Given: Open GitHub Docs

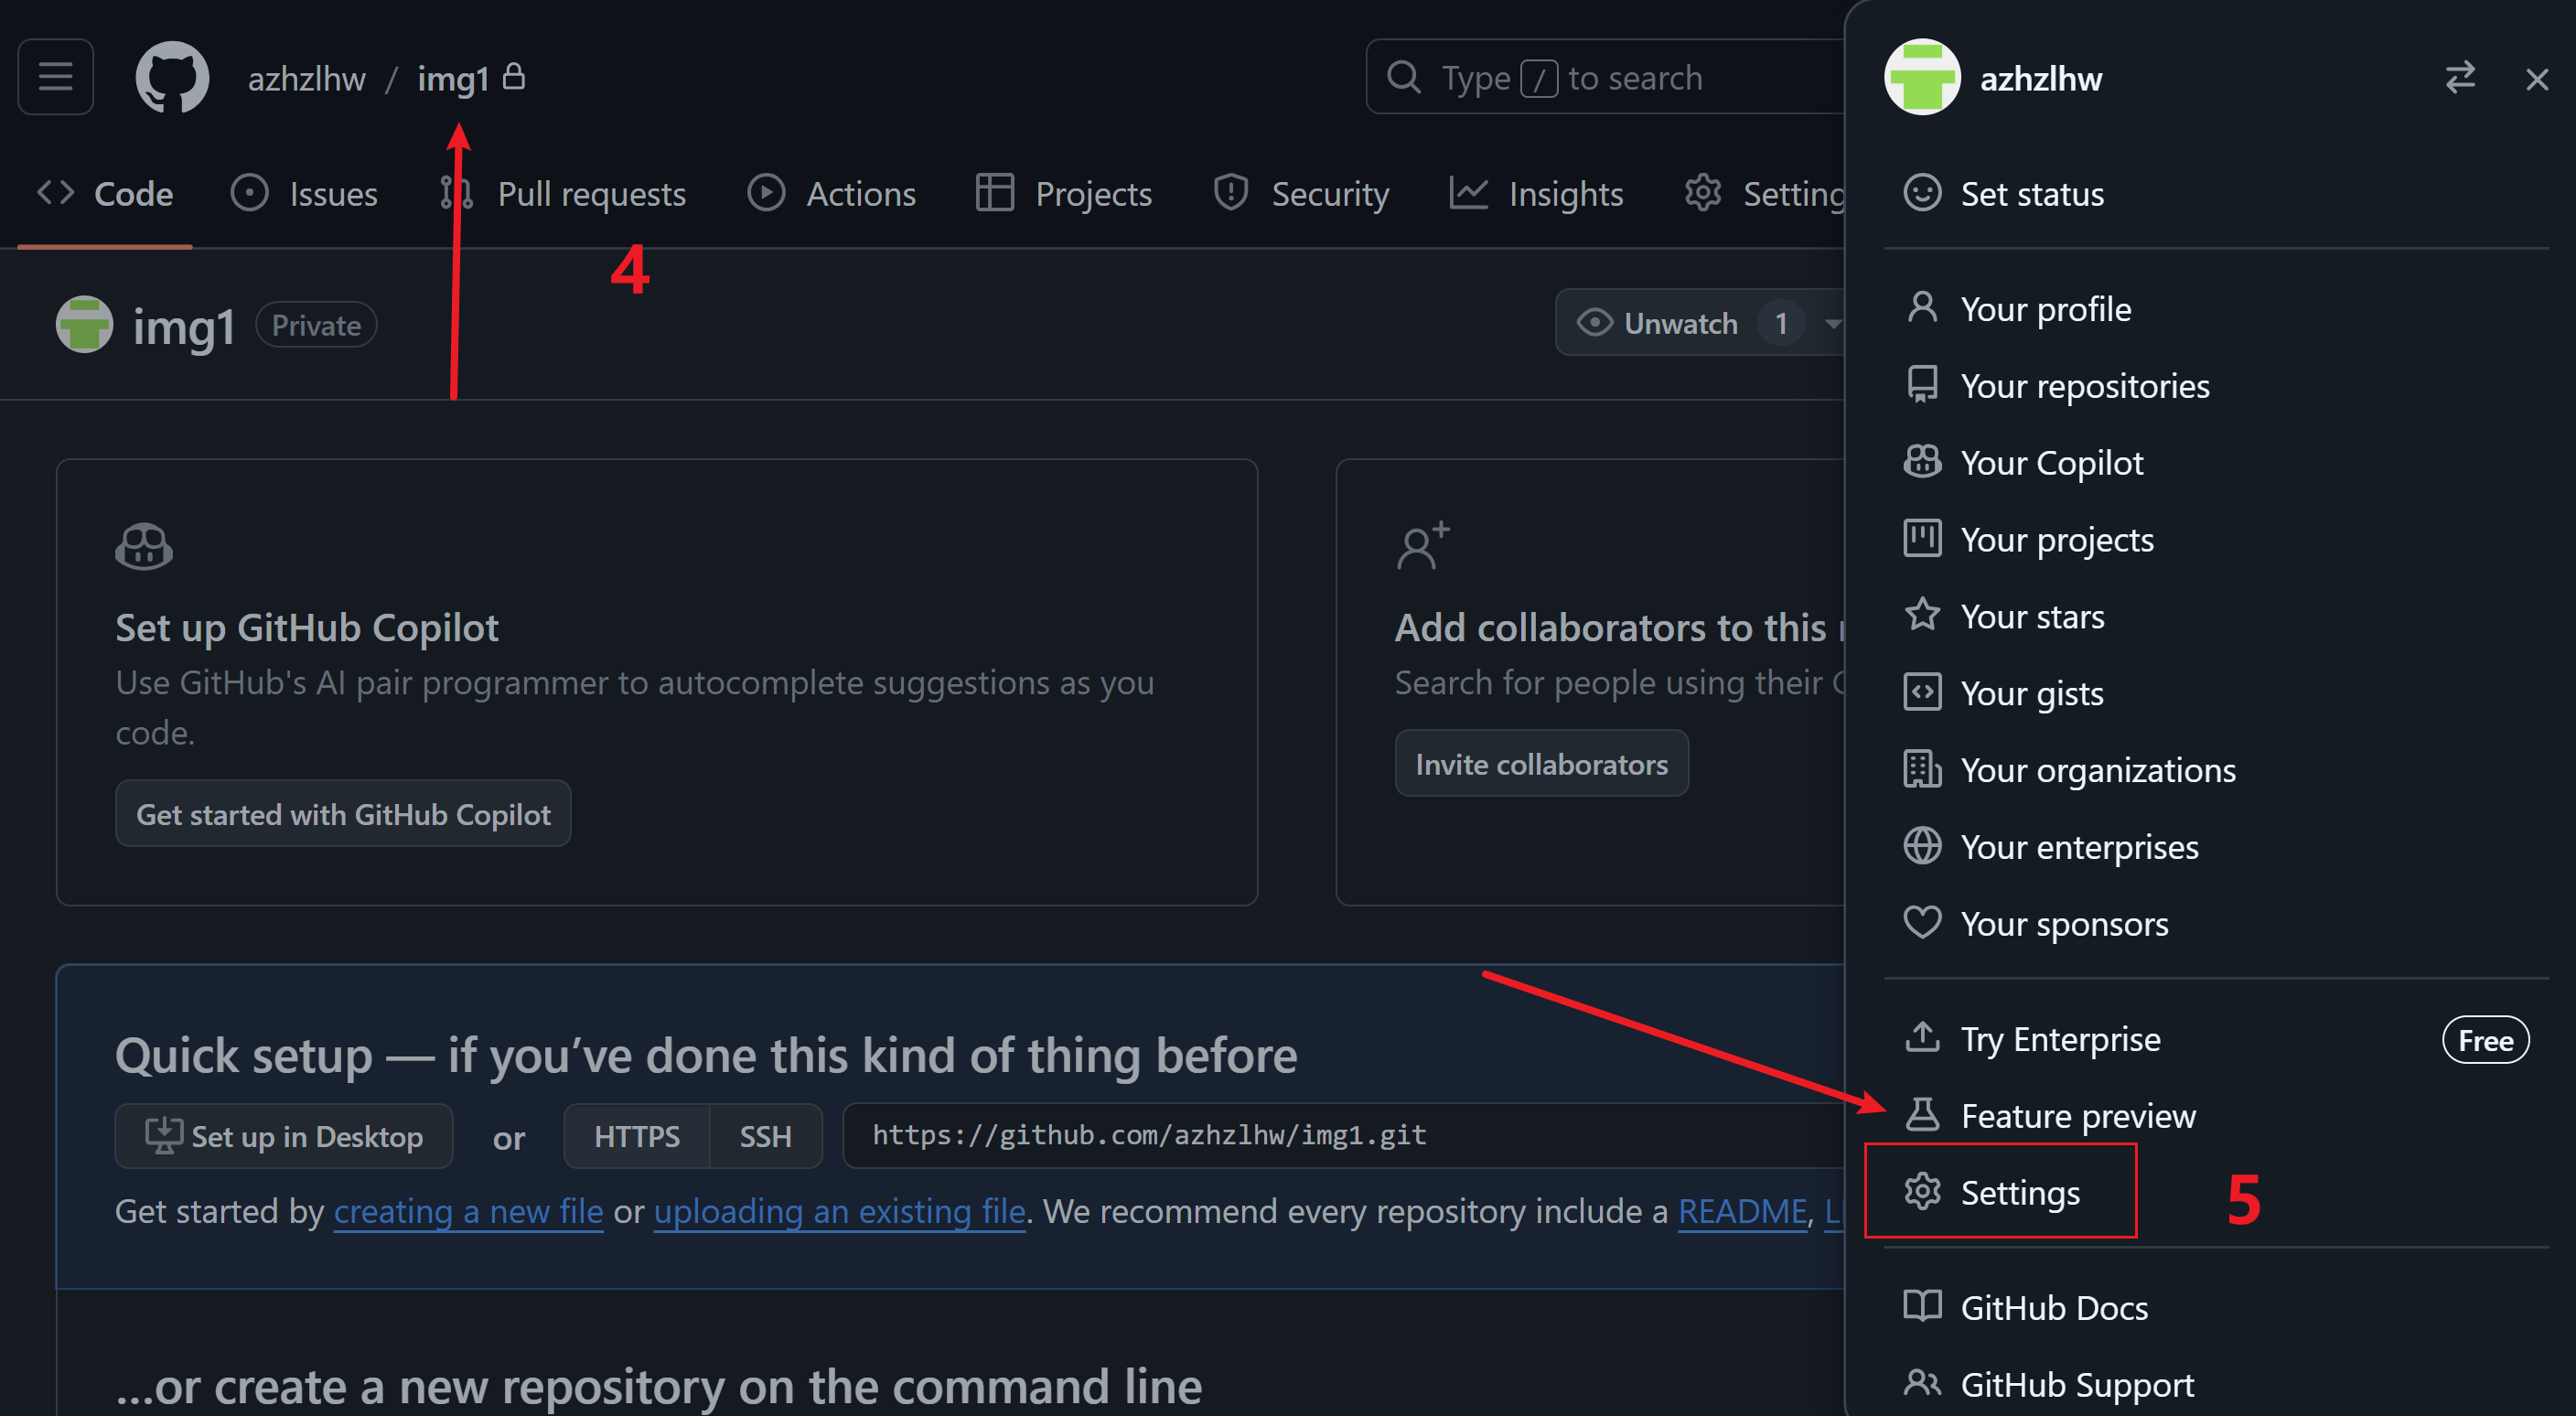Looking at the screenshot, I should [x=2216, y=1308].
